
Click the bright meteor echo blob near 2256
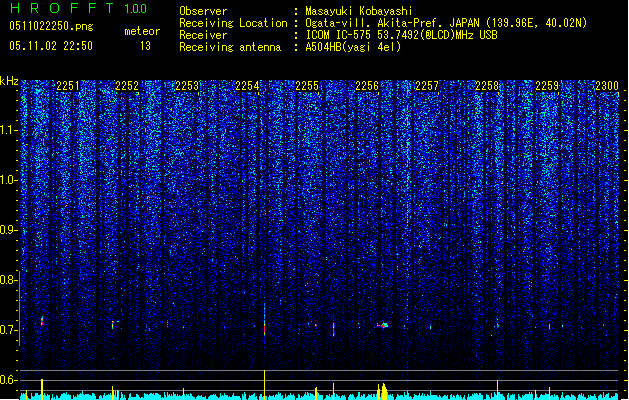click(x=384, y=325)
